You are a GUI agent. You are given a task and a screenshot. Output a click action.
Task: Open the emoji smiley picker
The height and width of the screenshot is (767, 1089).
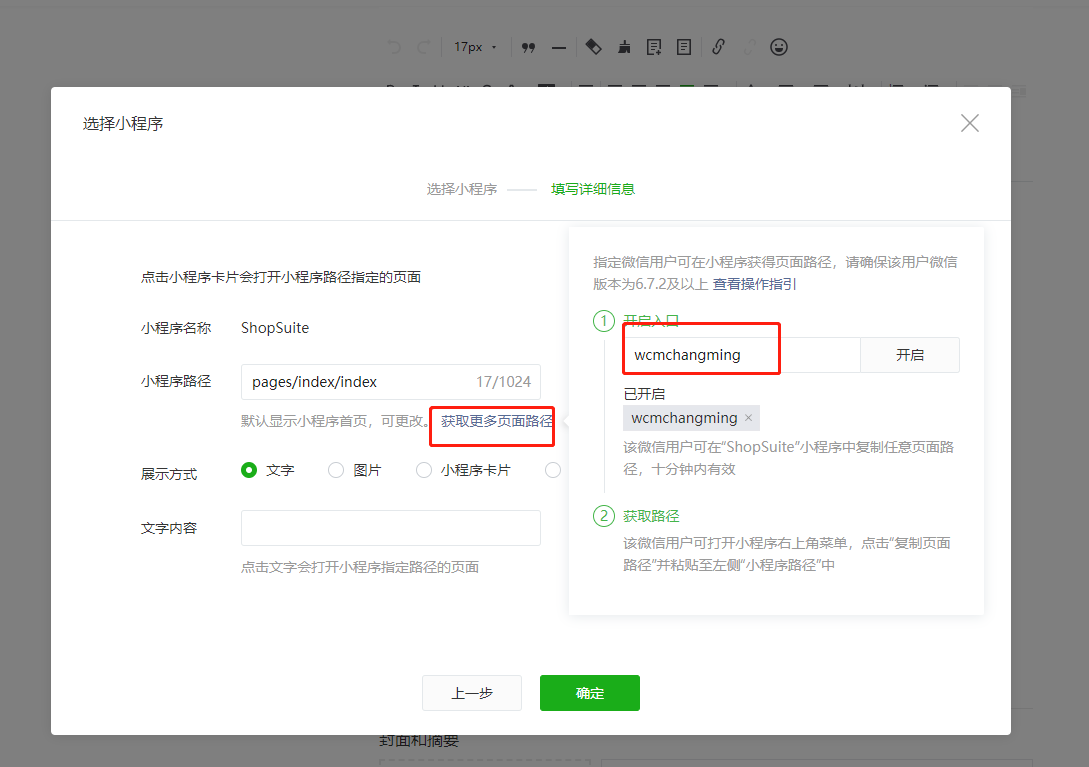click(x=779, y=47)
